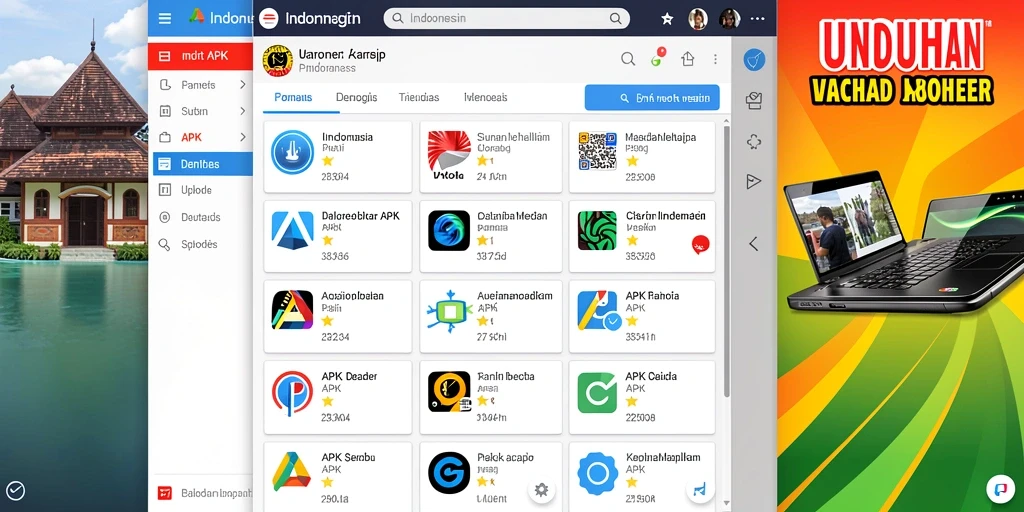The height and width of the screenshot is (512, 1024).
Task: Click the puzzle-piece icon in the right strip
Action: coord(754,141)
